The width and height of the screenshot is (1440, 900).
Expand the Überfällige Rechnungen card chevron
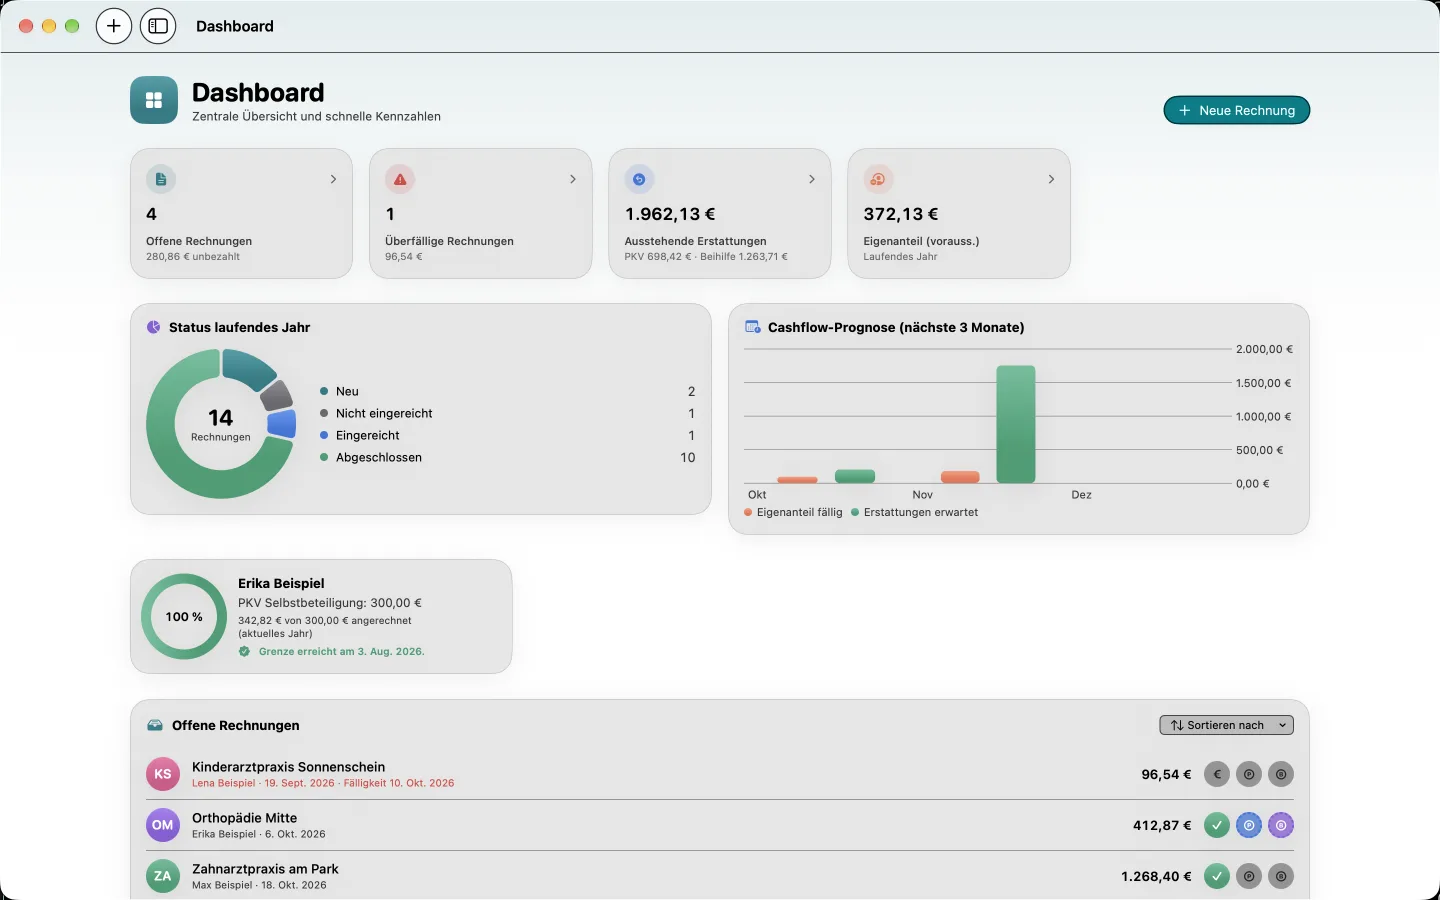(x=573, y=179)
